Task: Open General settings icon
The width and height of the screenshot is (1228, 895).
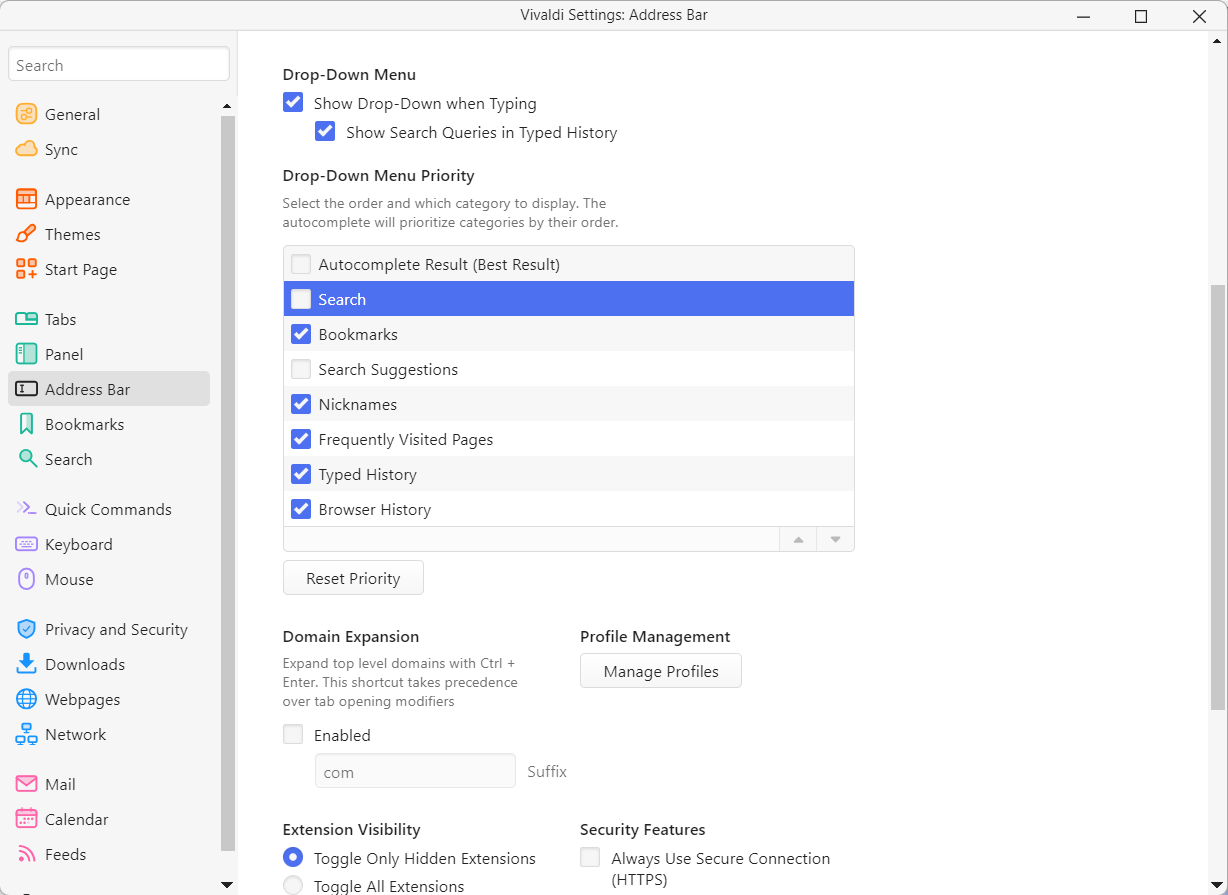Action: [x=27, y=114]
